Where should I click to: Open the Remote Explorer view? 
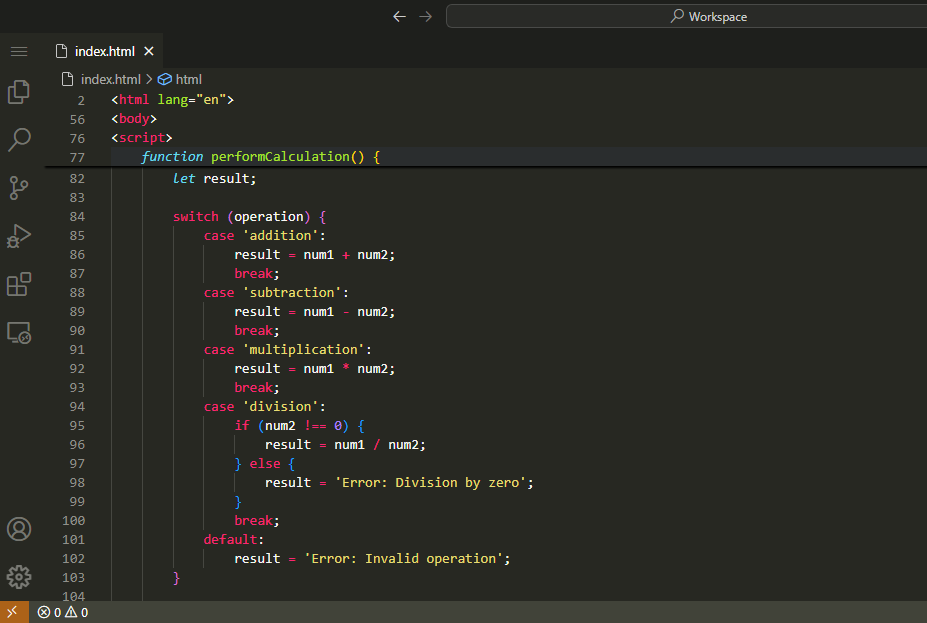click(19, 332)
